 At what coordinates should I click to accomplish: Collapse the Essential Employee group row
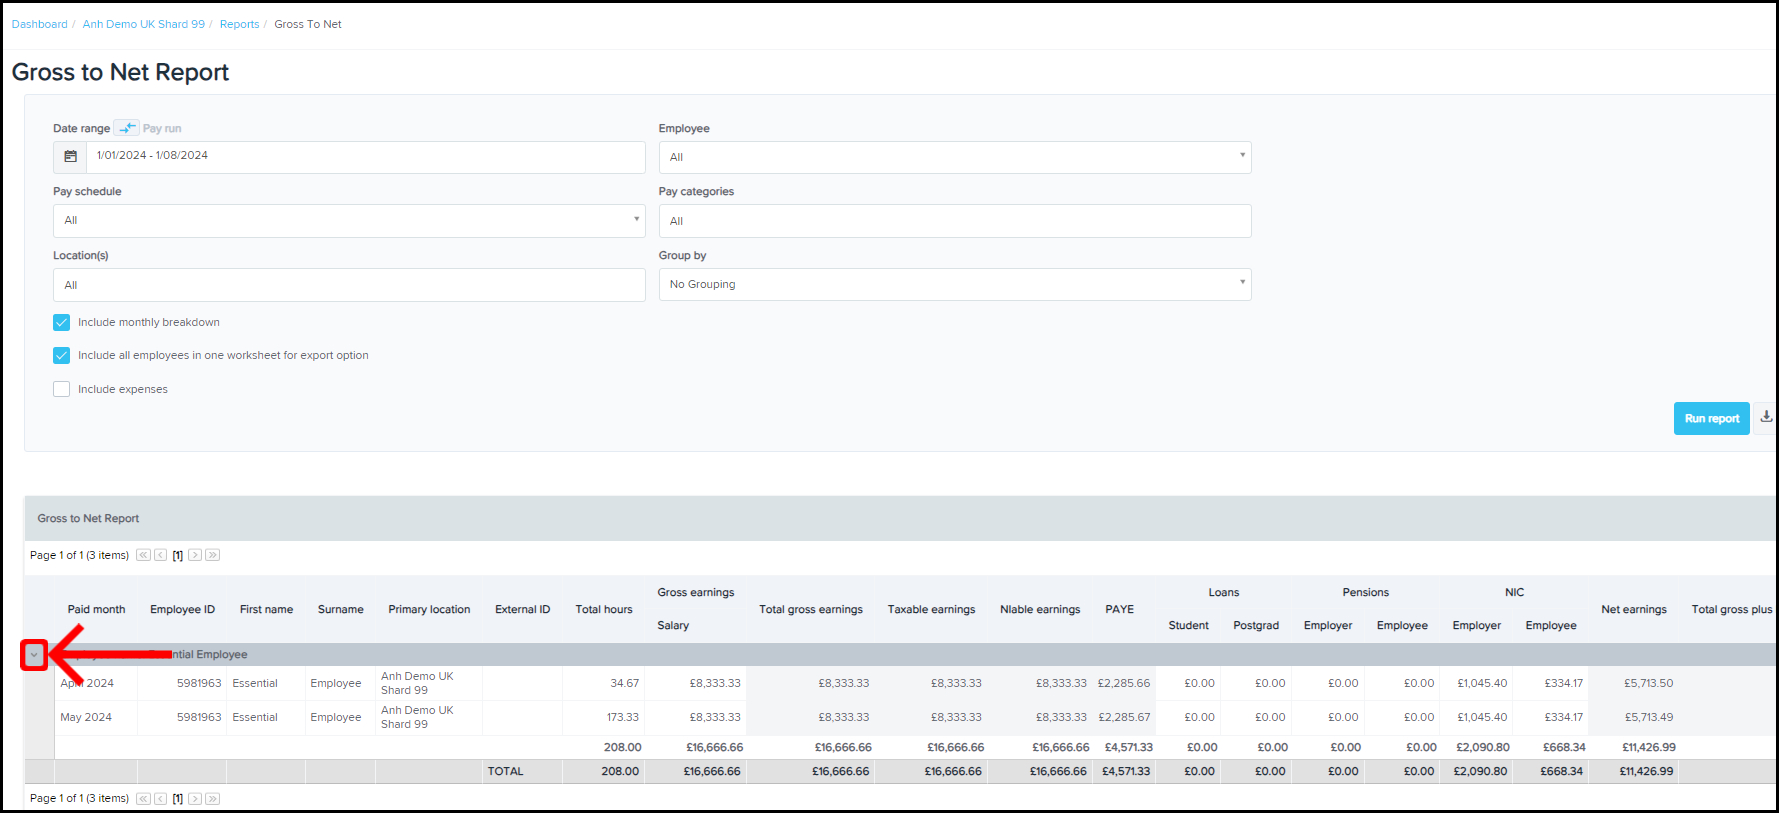(x=34, y=655)
